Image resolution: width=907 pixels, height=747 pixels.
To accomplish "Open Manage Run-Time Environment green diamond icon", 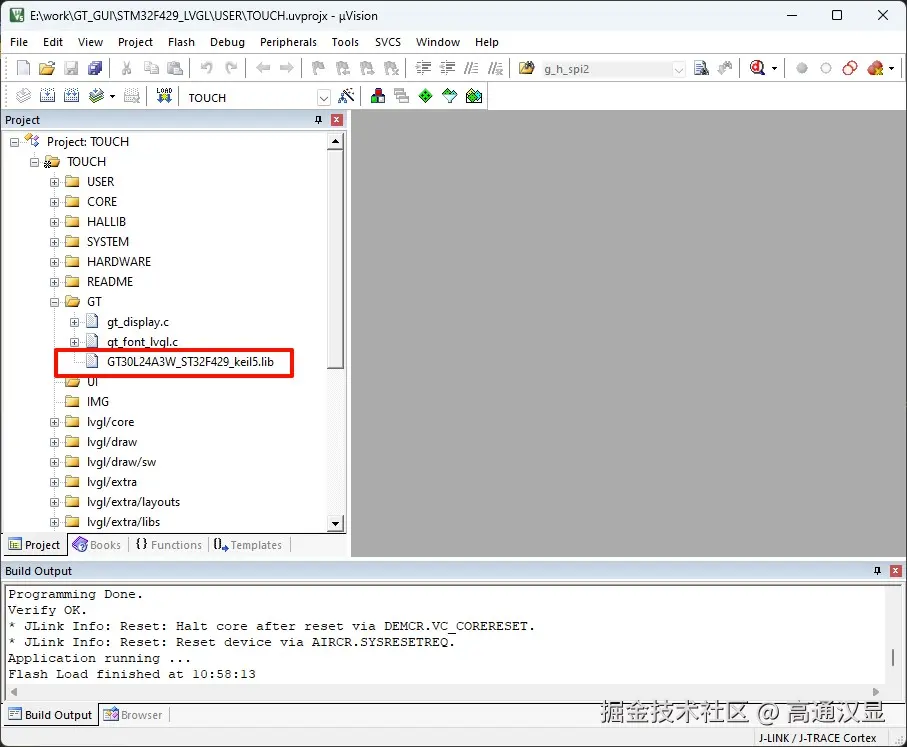I will point(426,95).
